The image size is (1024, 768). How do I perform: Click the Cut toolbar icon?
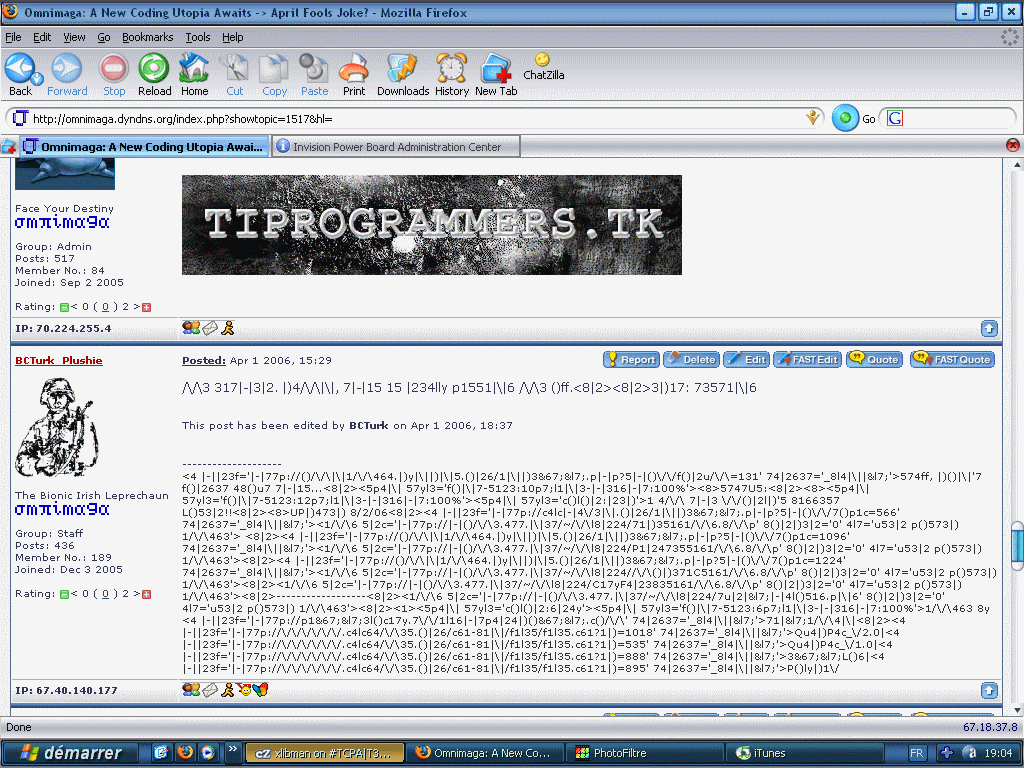[234, 74]
